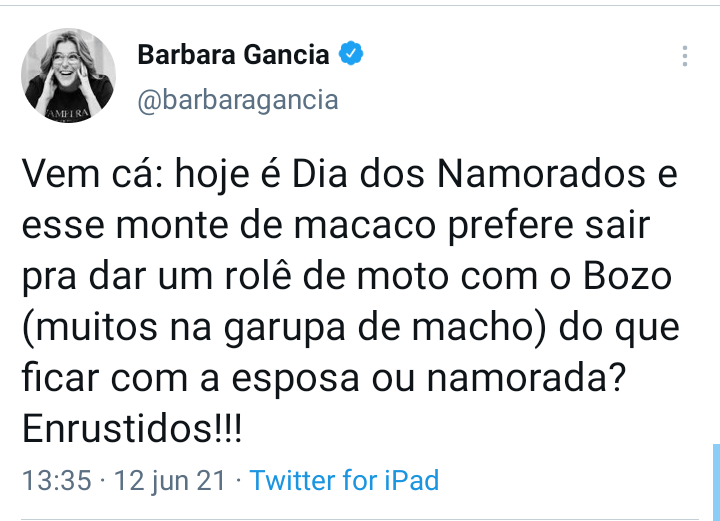Click the 13:35 tweet timestamp
This screenshot has height=521, width=720.
56,480
